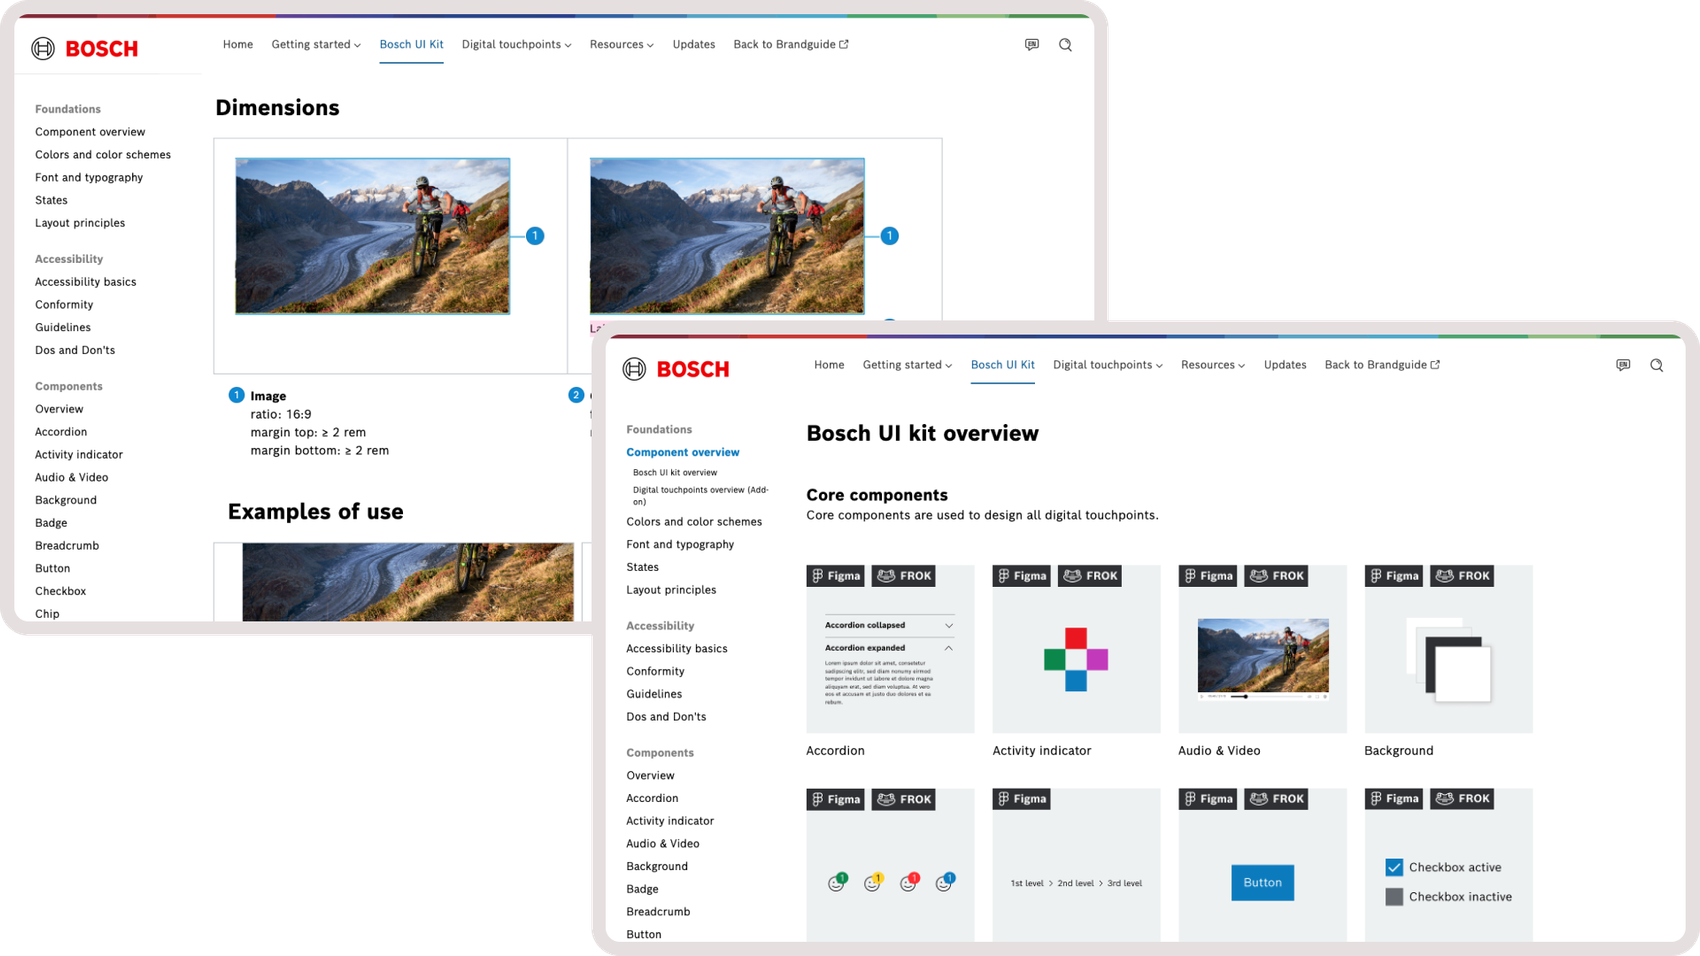This screenshot has width=1700, height=956.
Task: Click 2nd level in breadcrumb preview
Action: [1075, 884]
